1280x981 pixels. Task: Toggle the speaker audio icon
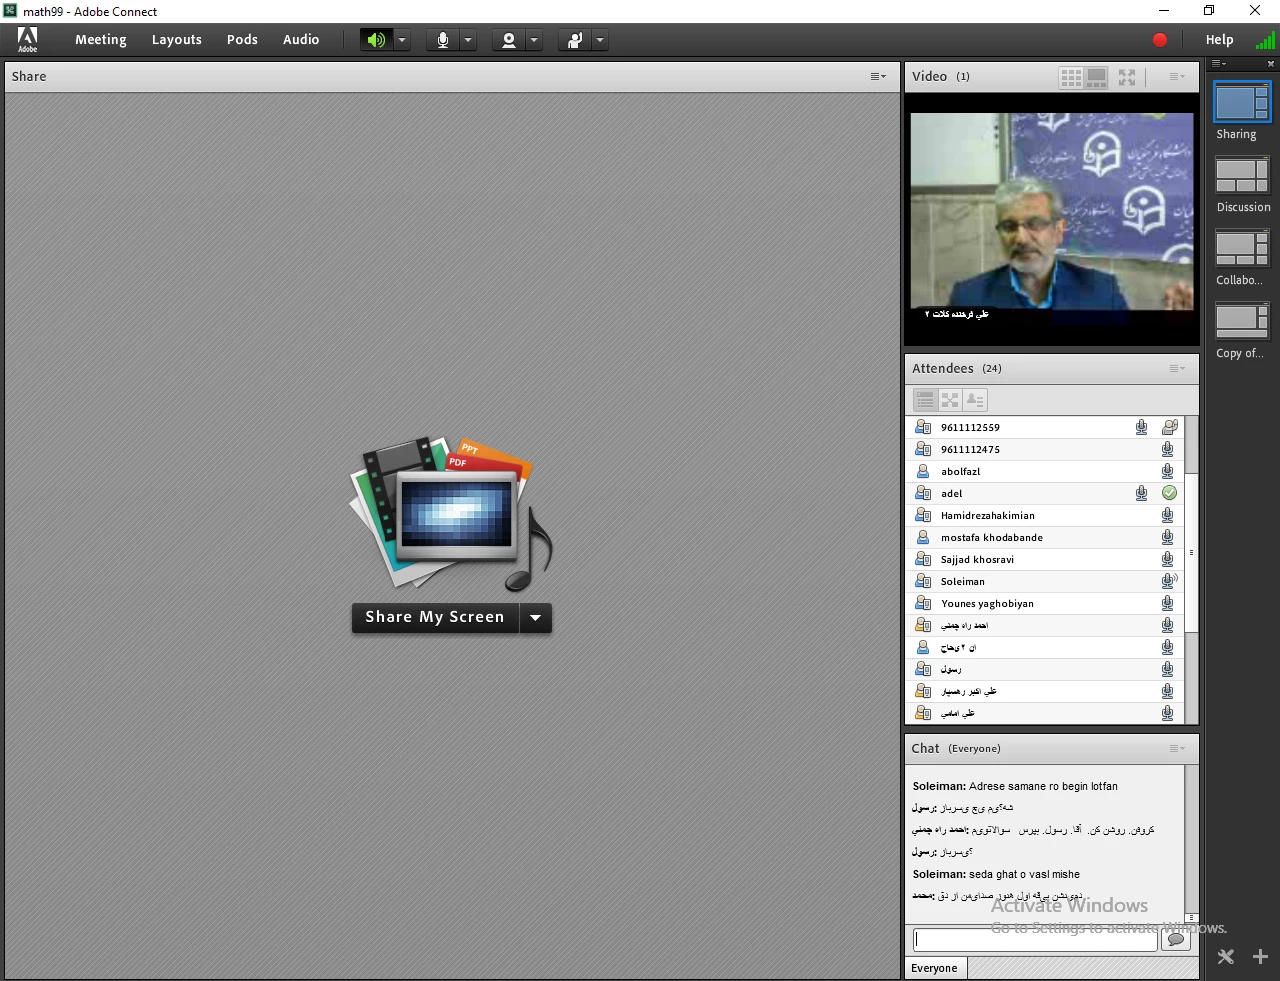tap(376, 40)
